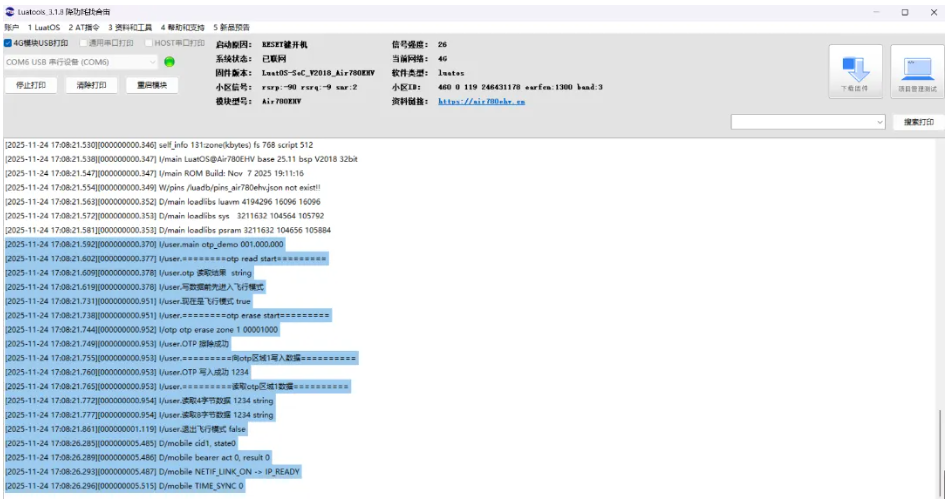Open the 账户 menu
Image resolution: width=951 pixels, height=504 pixels.
tap(11, 27)
